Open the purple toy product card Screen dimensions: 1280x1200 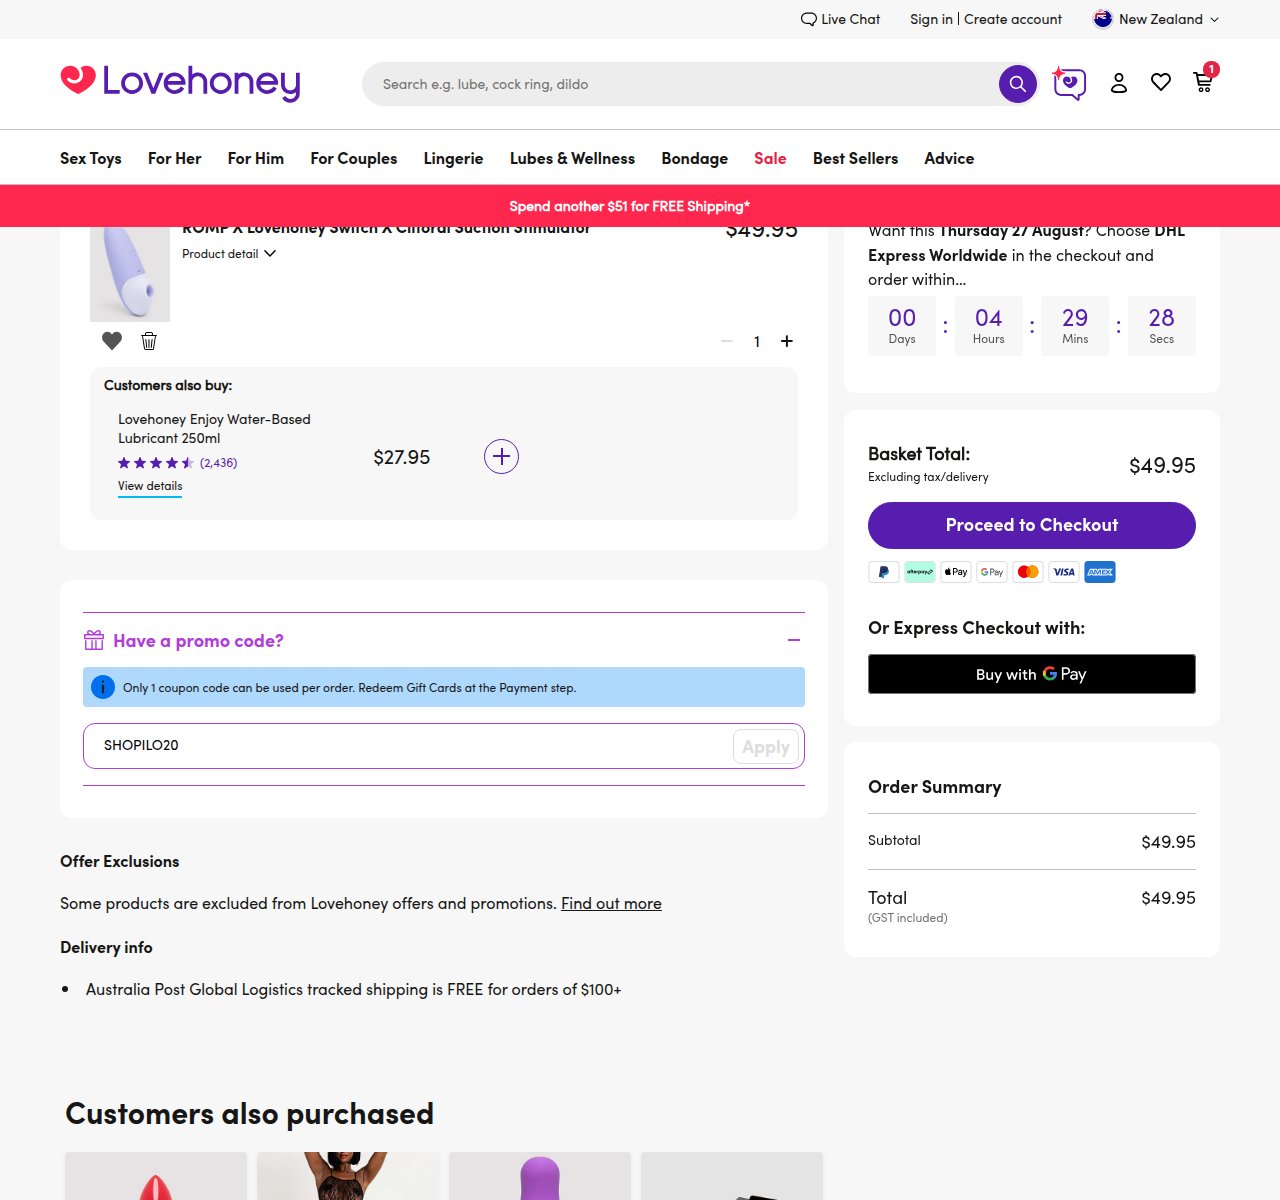point(540,1176)
